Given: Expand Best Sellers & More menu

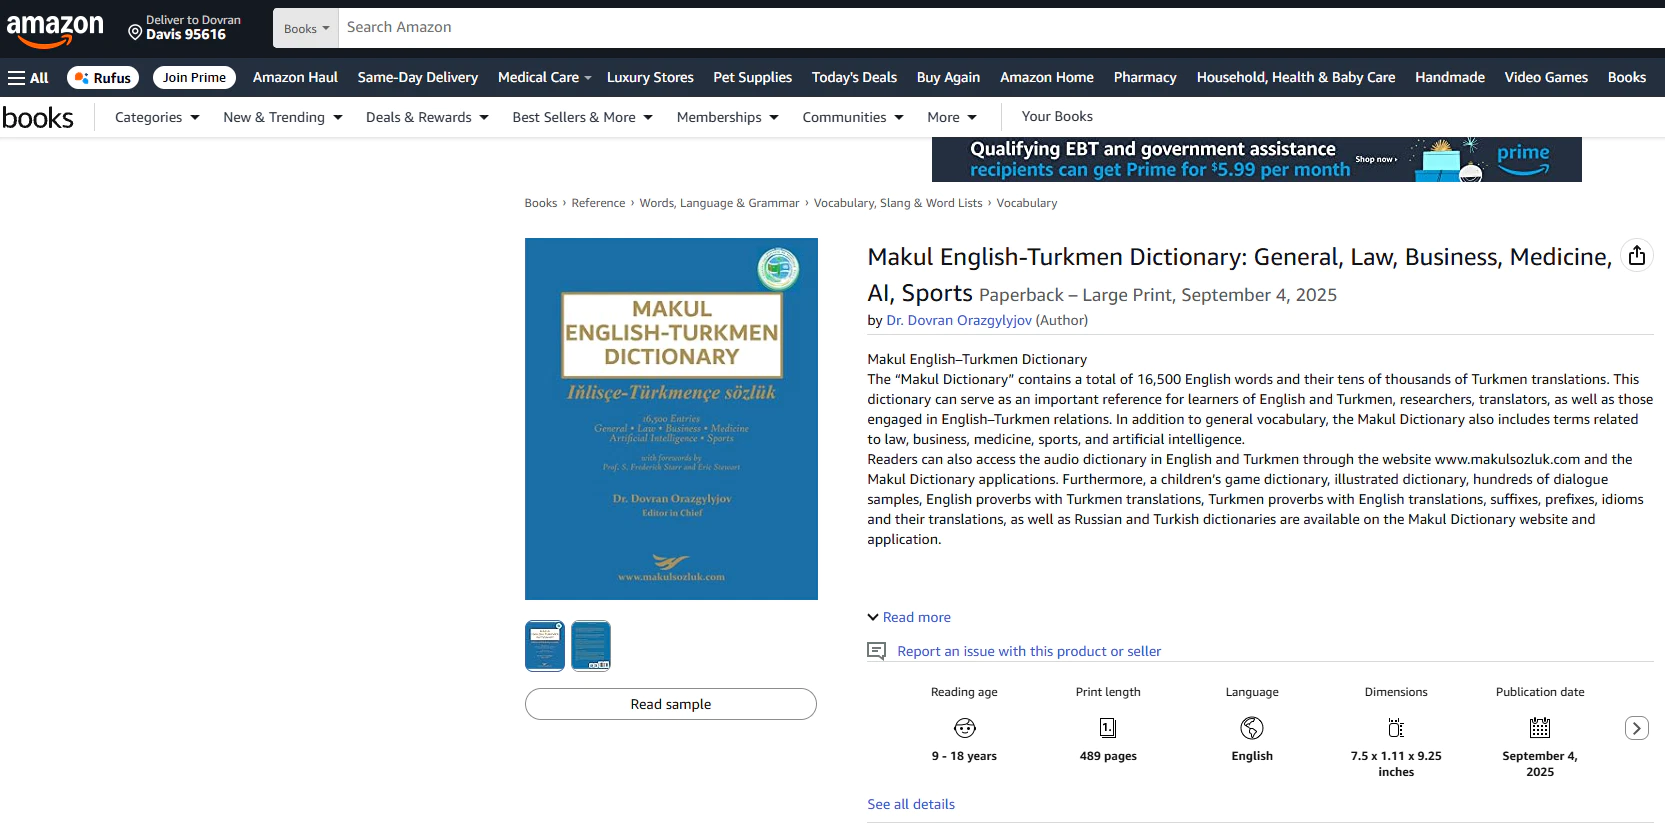Looking at the screenshot, I should coord(582,117).
